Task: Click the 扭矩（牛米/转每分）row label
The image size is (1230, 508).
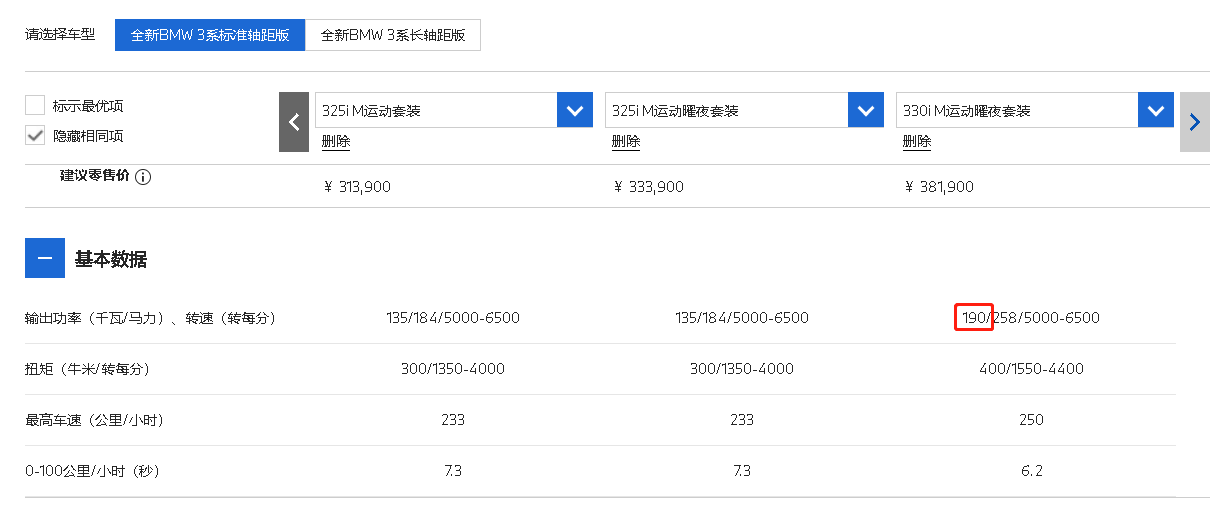Action: 87,369
